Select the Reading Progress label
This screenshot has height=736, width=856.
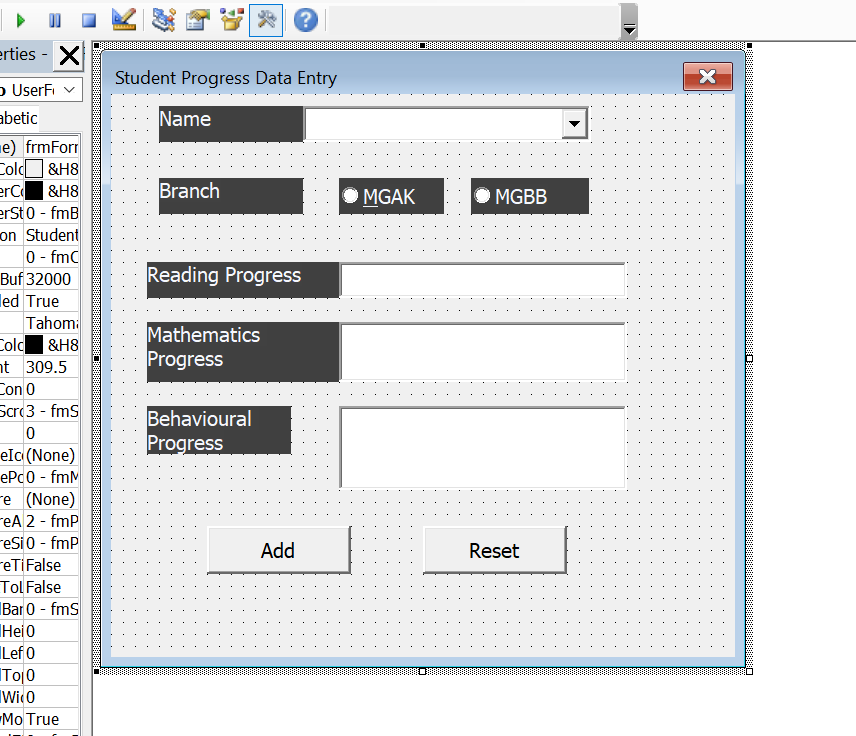pos(243,280)
